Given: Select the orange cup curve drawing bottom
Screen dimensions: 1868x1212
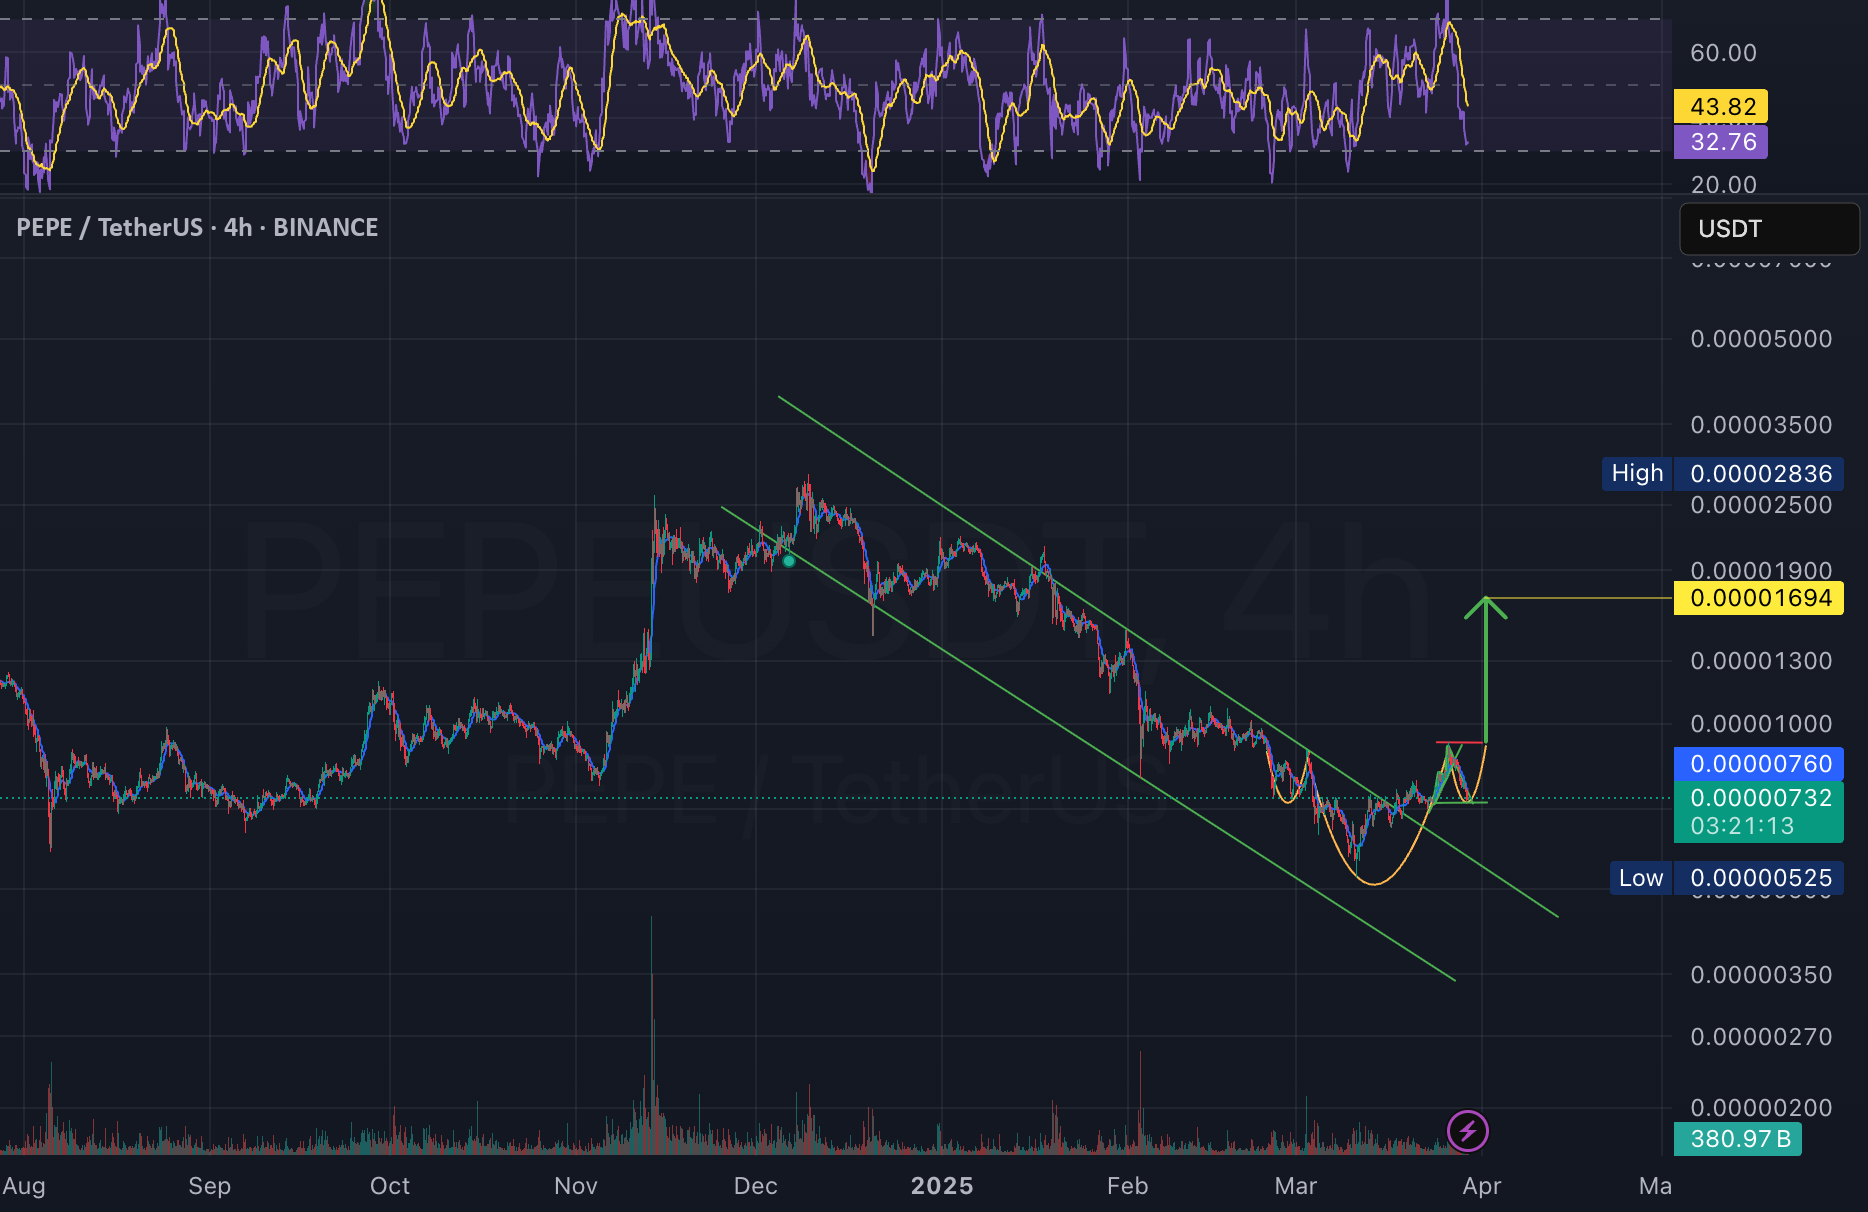Looking at the screenshot, I should pyautogui.click(x=1373, y=881).
